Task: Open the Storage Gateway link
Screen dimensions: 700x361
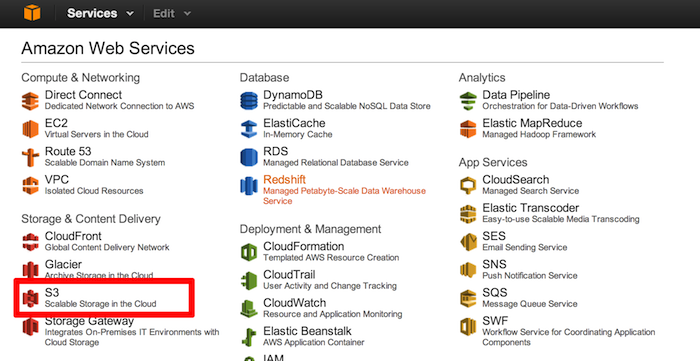Action: coord(89,321)
